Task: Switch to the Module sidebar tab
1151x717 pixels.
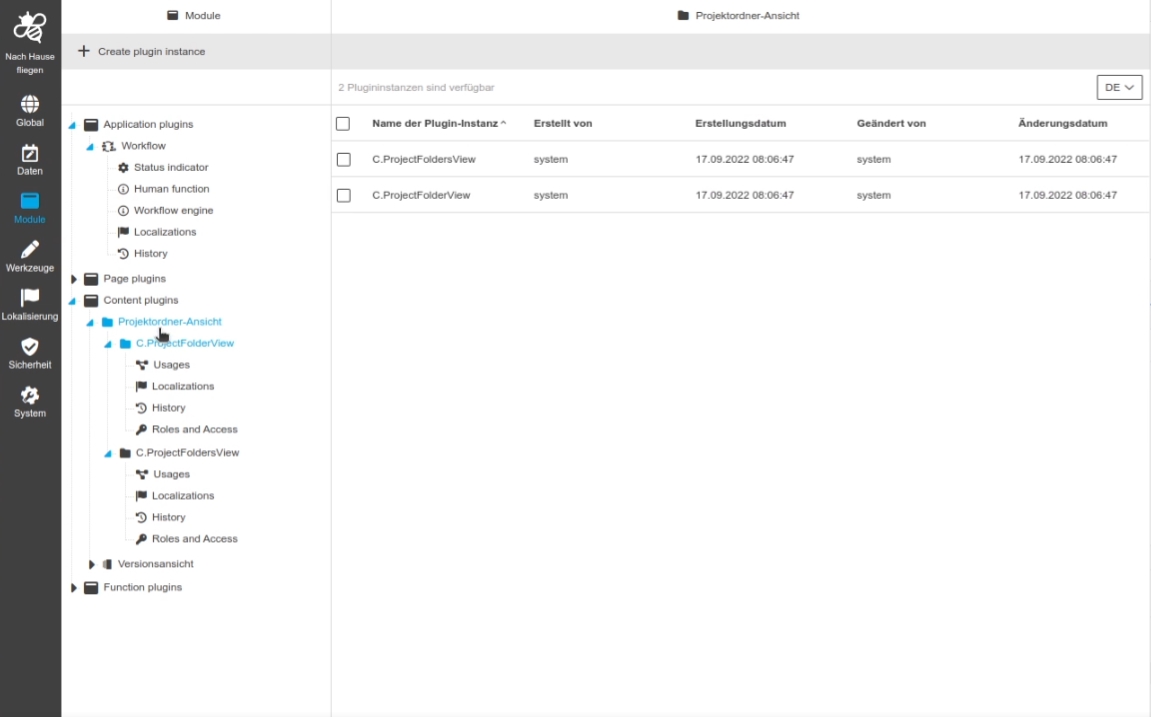Action: (x=30, y=207)
